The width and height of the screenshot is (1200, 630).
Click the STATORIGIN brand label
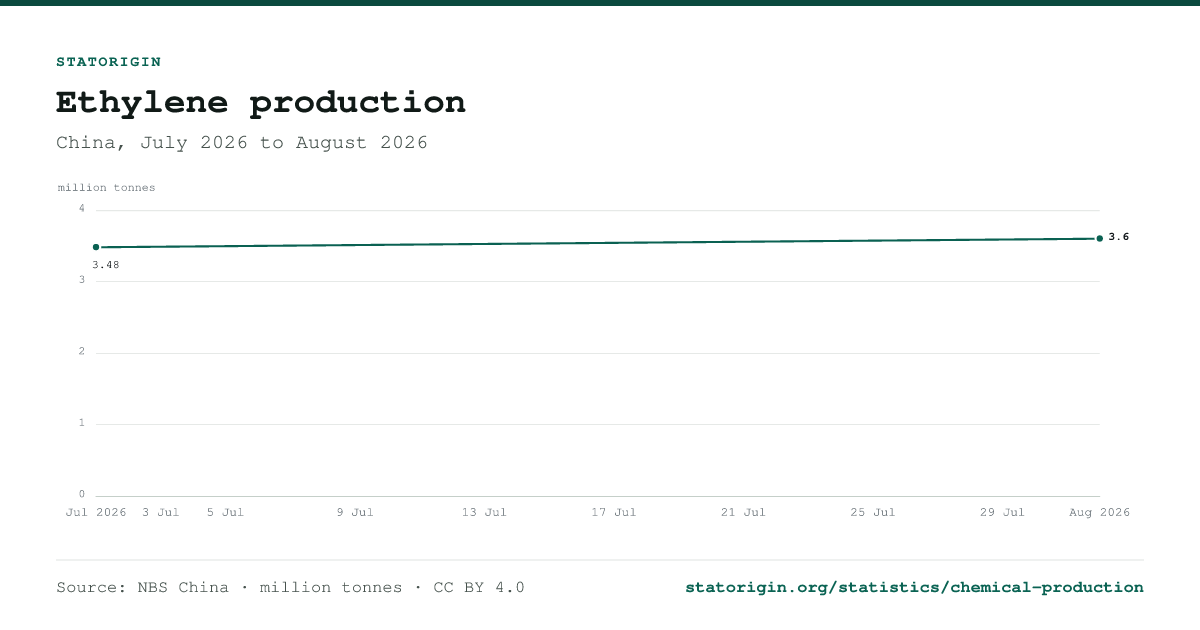tap(108, 62)
